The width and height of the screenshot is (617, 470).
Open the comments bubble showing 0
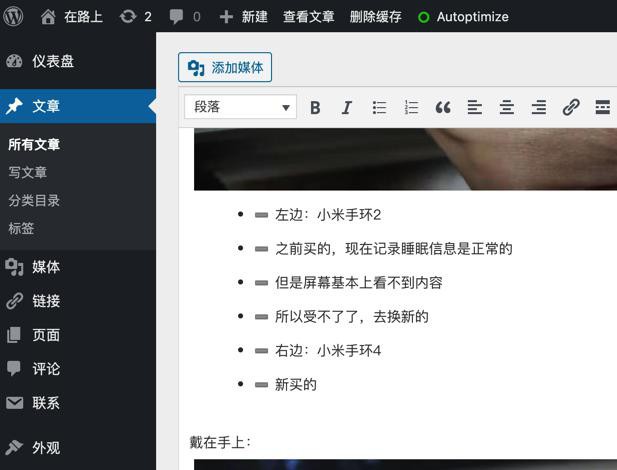(185, 17)
